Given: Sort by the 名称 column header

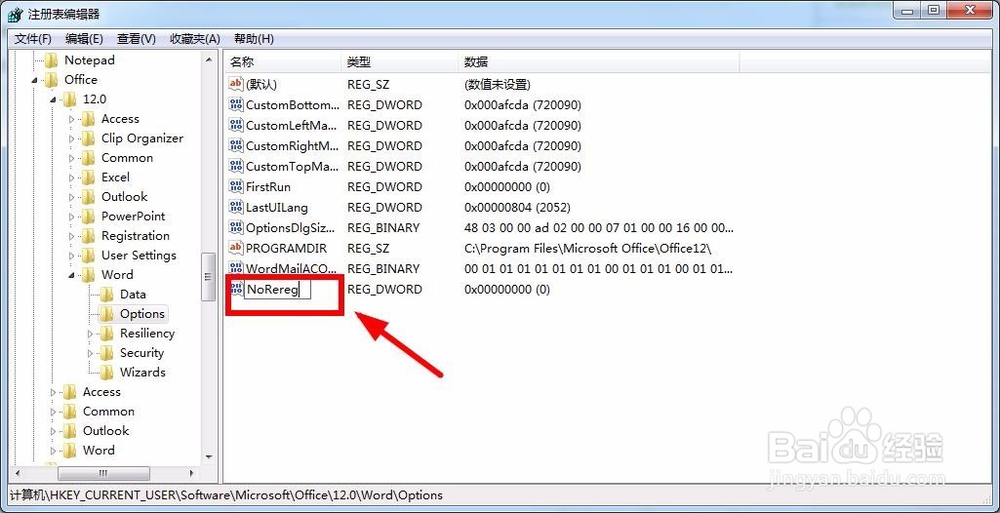Looking at the screenshot, I should 283,62.
